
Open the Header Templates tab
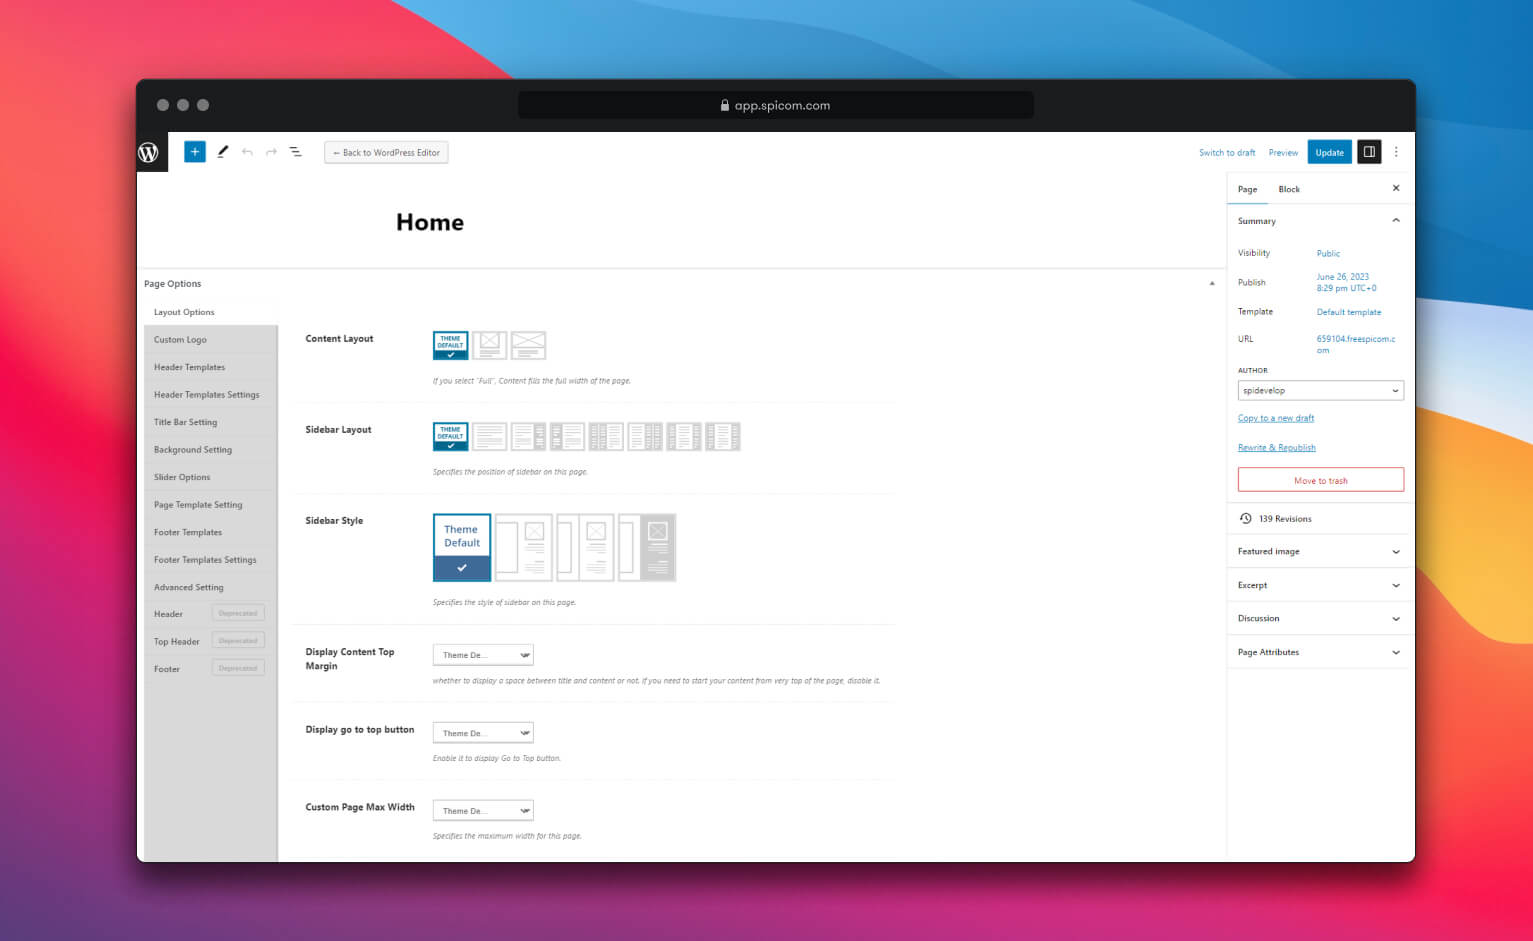211,367
